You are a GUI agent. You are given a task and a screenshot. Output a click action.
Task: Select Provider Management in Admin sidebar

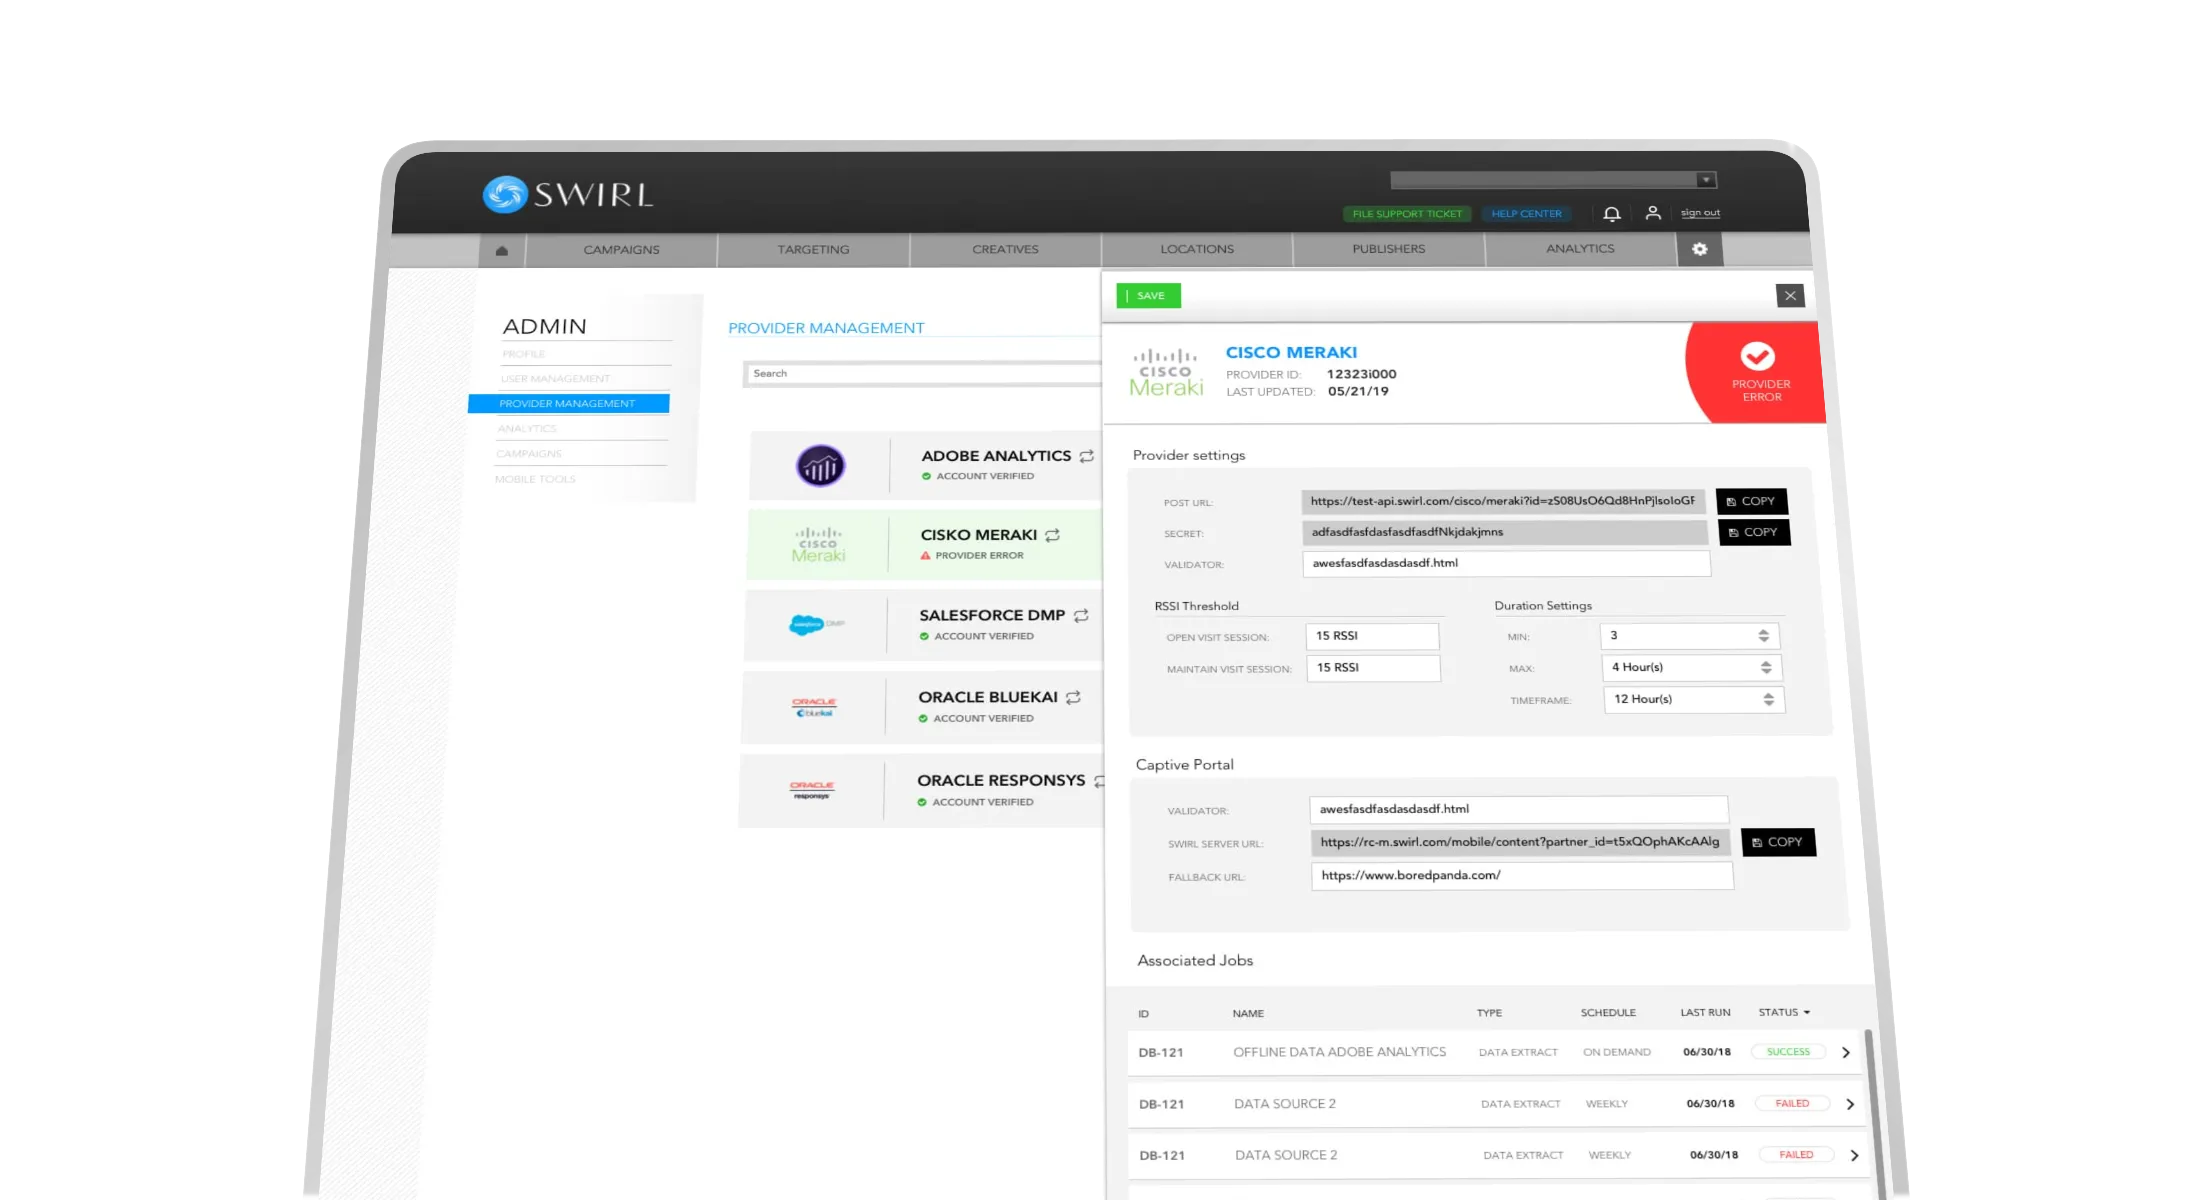[x=568, y=404]
